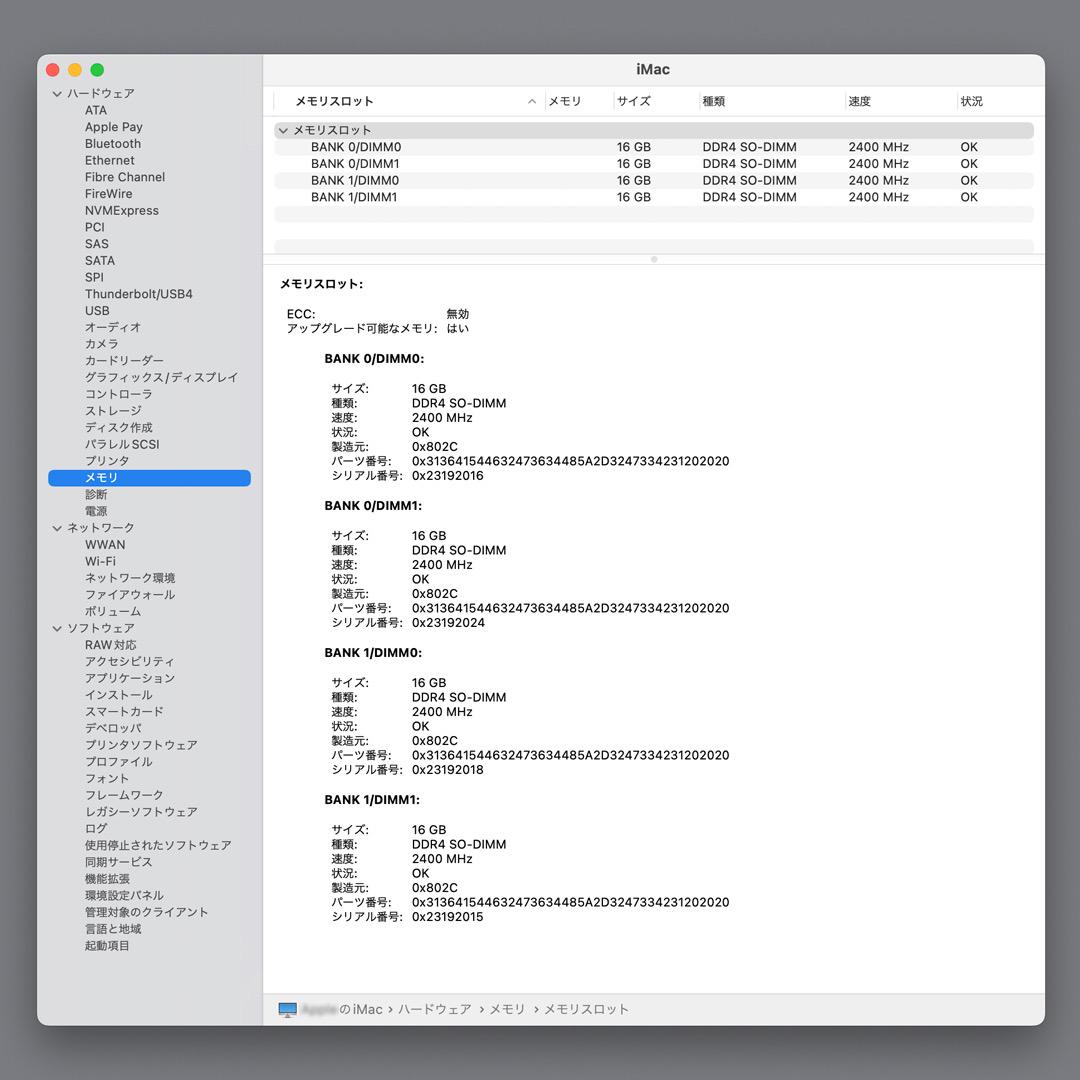Select インストール in the sidebar
Viewport: 1080px width, 1080px height.
click(118, 695)
